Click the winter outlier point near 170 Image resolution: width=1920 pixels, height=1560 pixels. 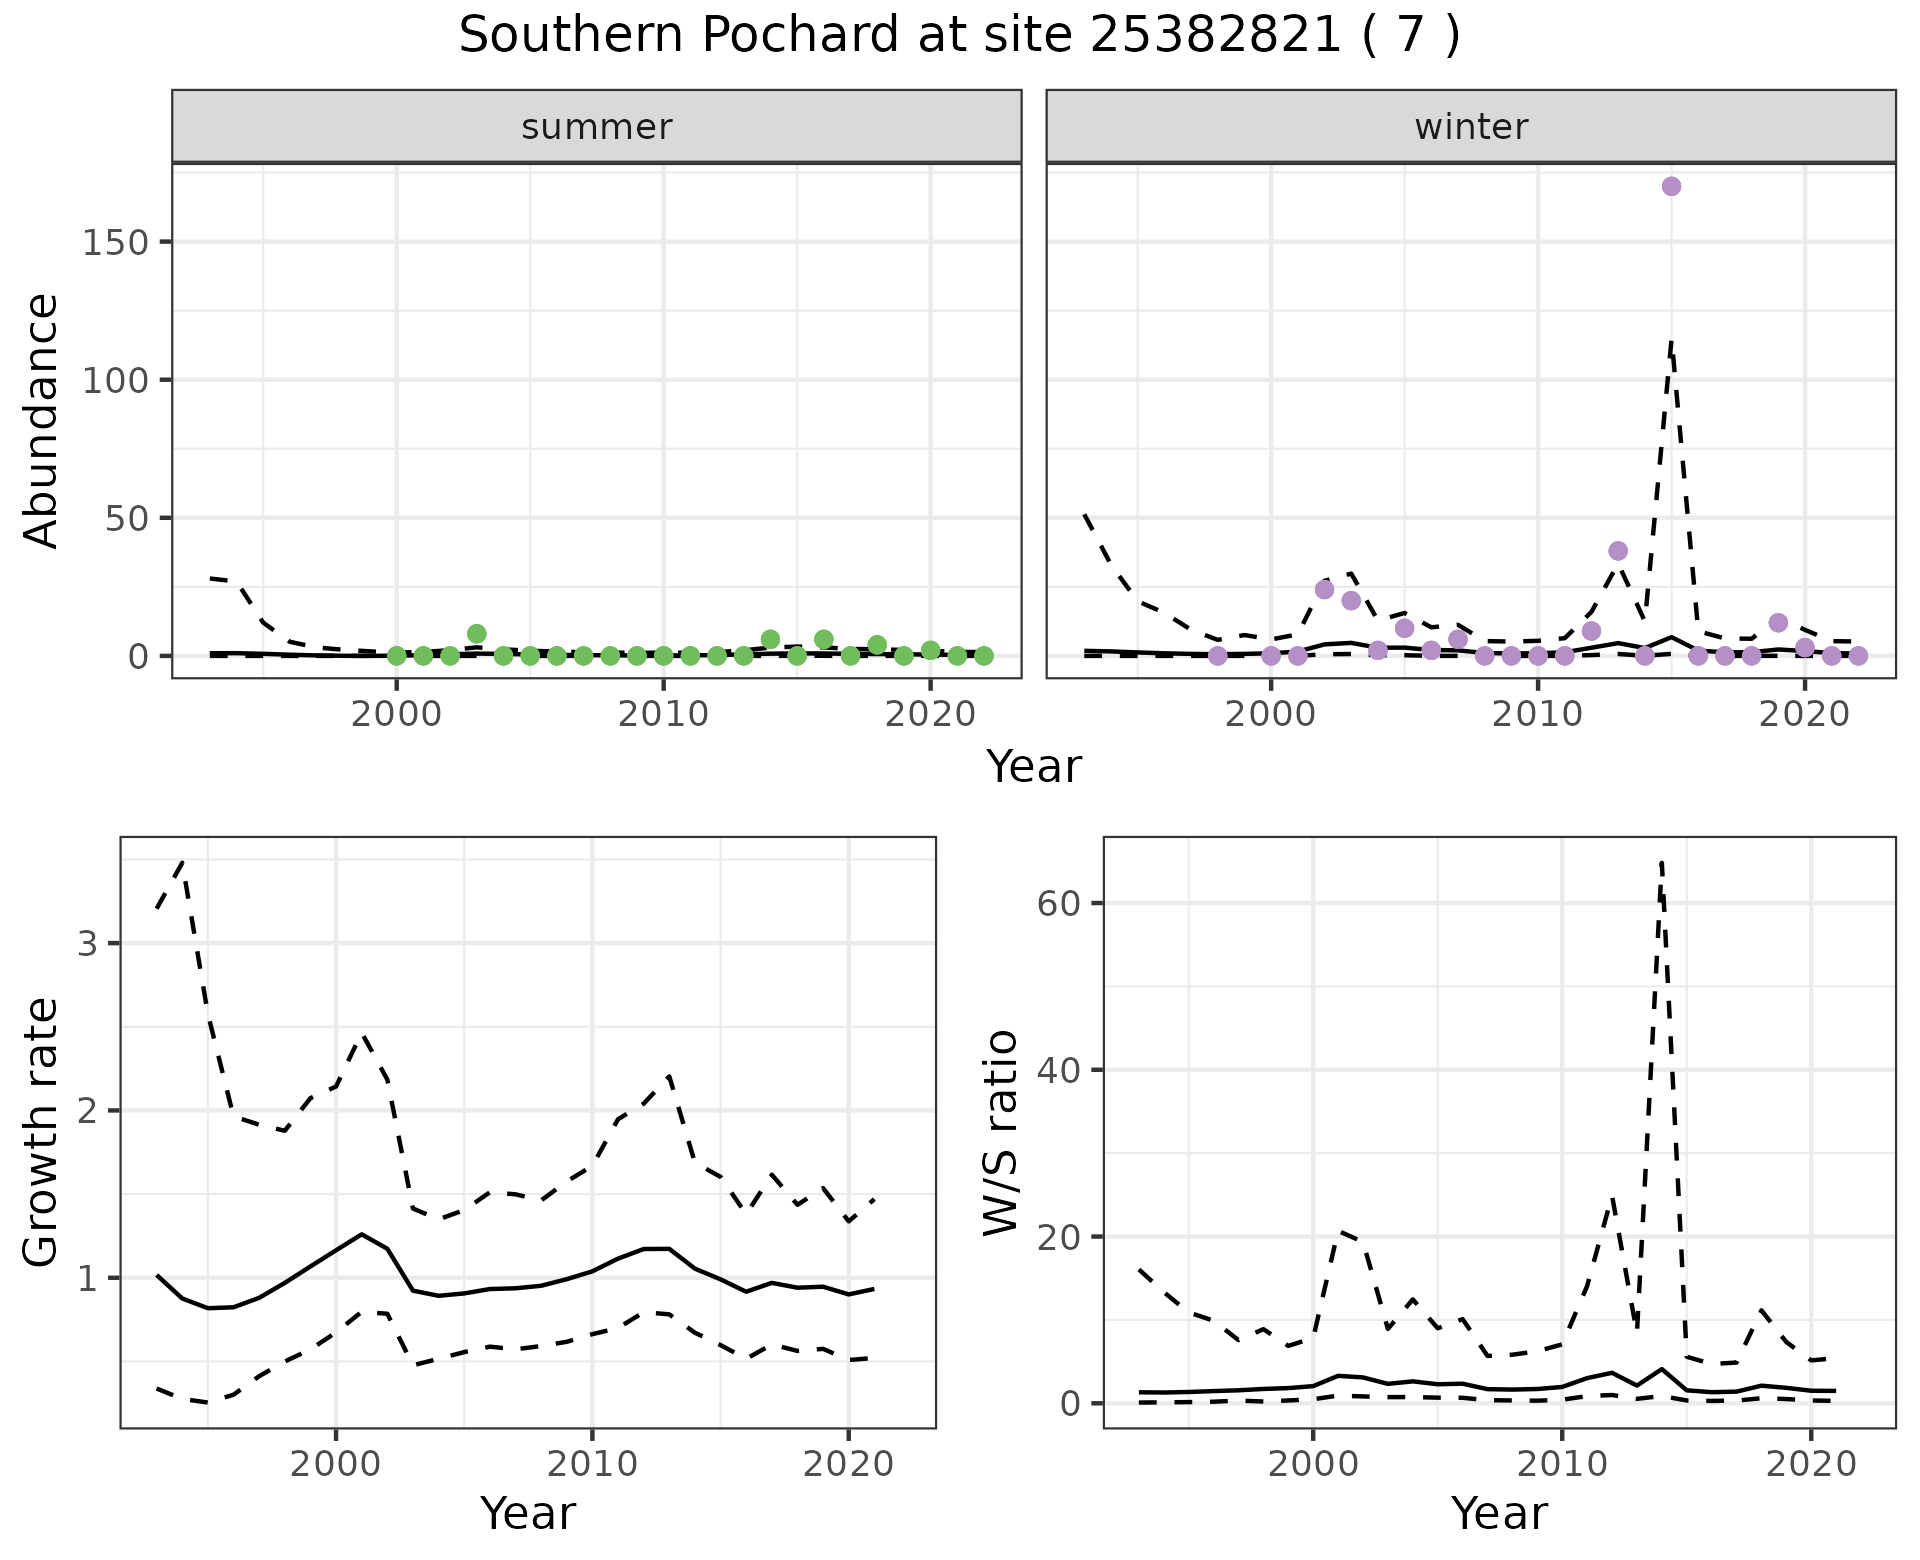1671,187
